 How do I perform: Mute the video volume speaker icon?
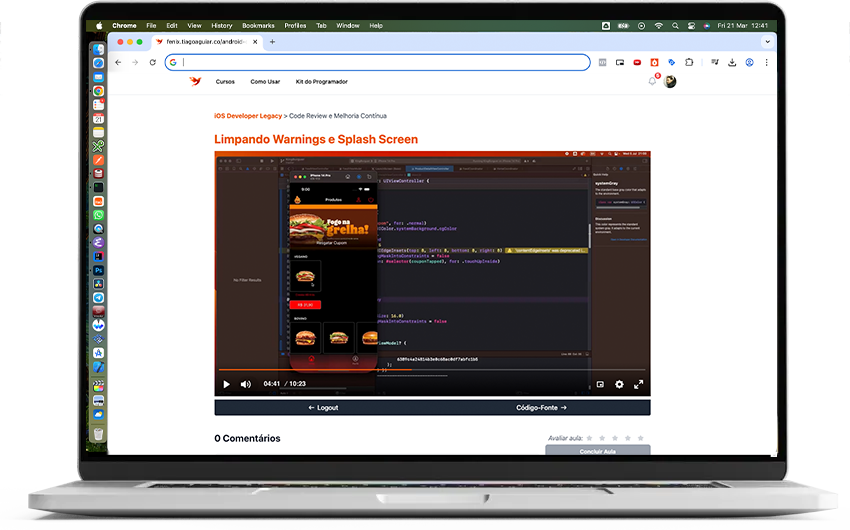tap(246, 384)
